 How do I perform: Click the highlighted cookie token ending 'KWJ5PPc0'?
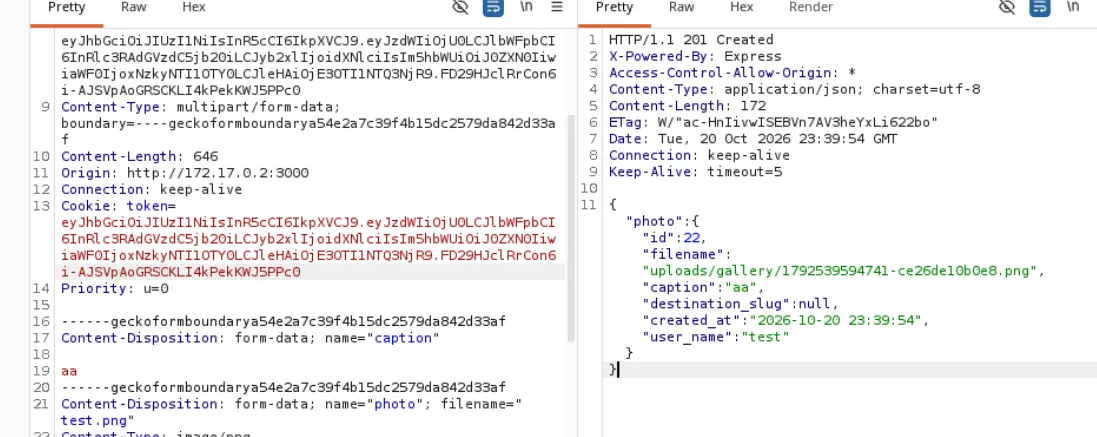[x=181, y=272]
